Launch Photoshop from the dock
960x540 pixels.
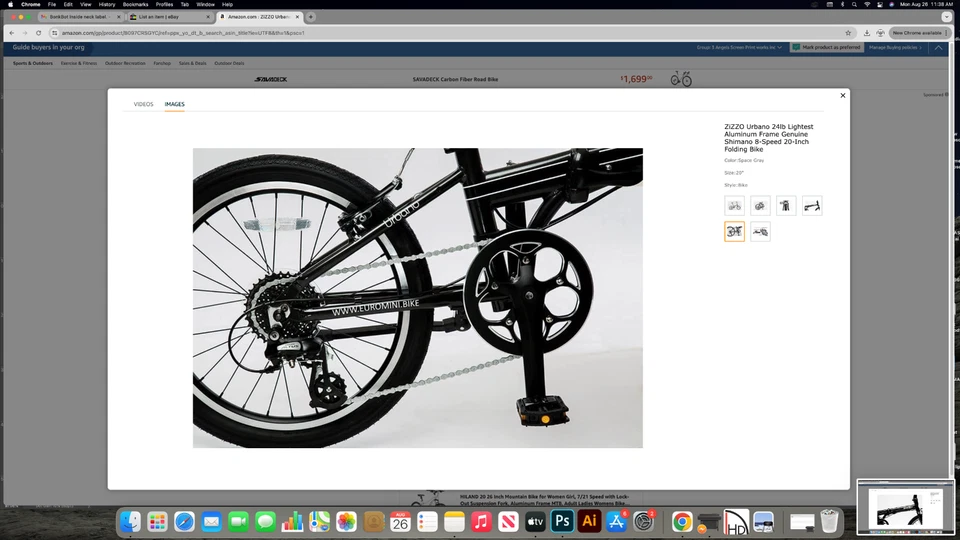(x=562, y=522)
